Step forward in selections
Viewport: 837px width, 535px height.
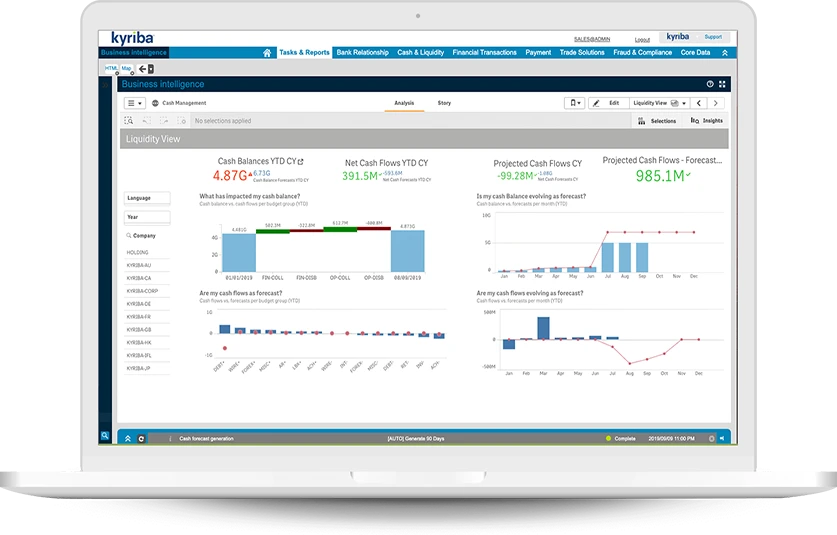164,121
